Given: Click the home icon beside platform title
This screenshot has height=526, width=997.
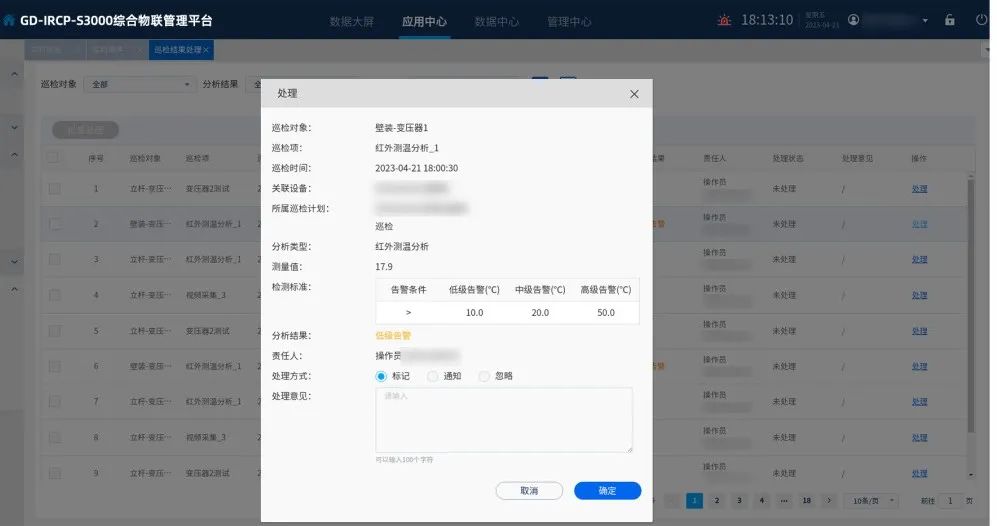Looking at the screenshot, I should (x=10, y=20).
